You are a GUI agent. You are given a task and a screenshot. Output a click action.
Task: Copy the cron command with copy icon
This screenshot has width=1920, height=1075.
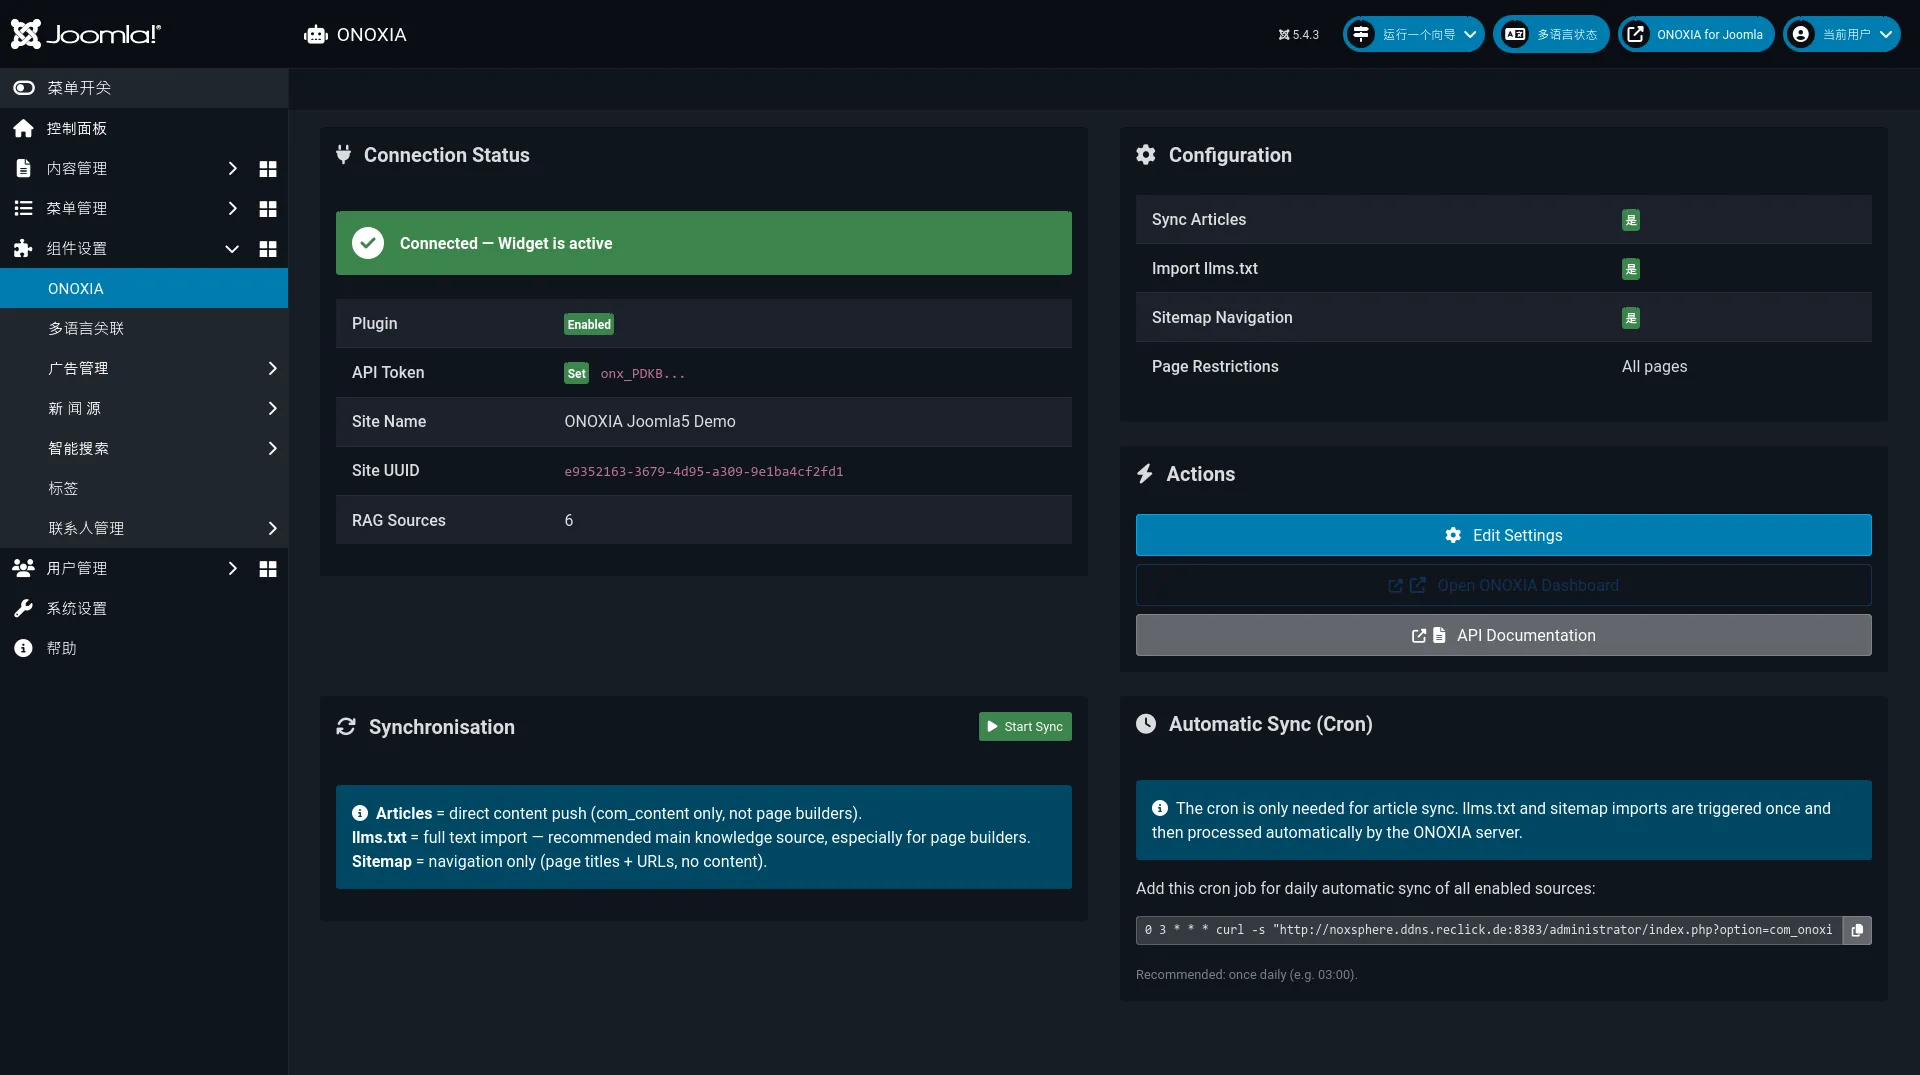point(1857,930)
